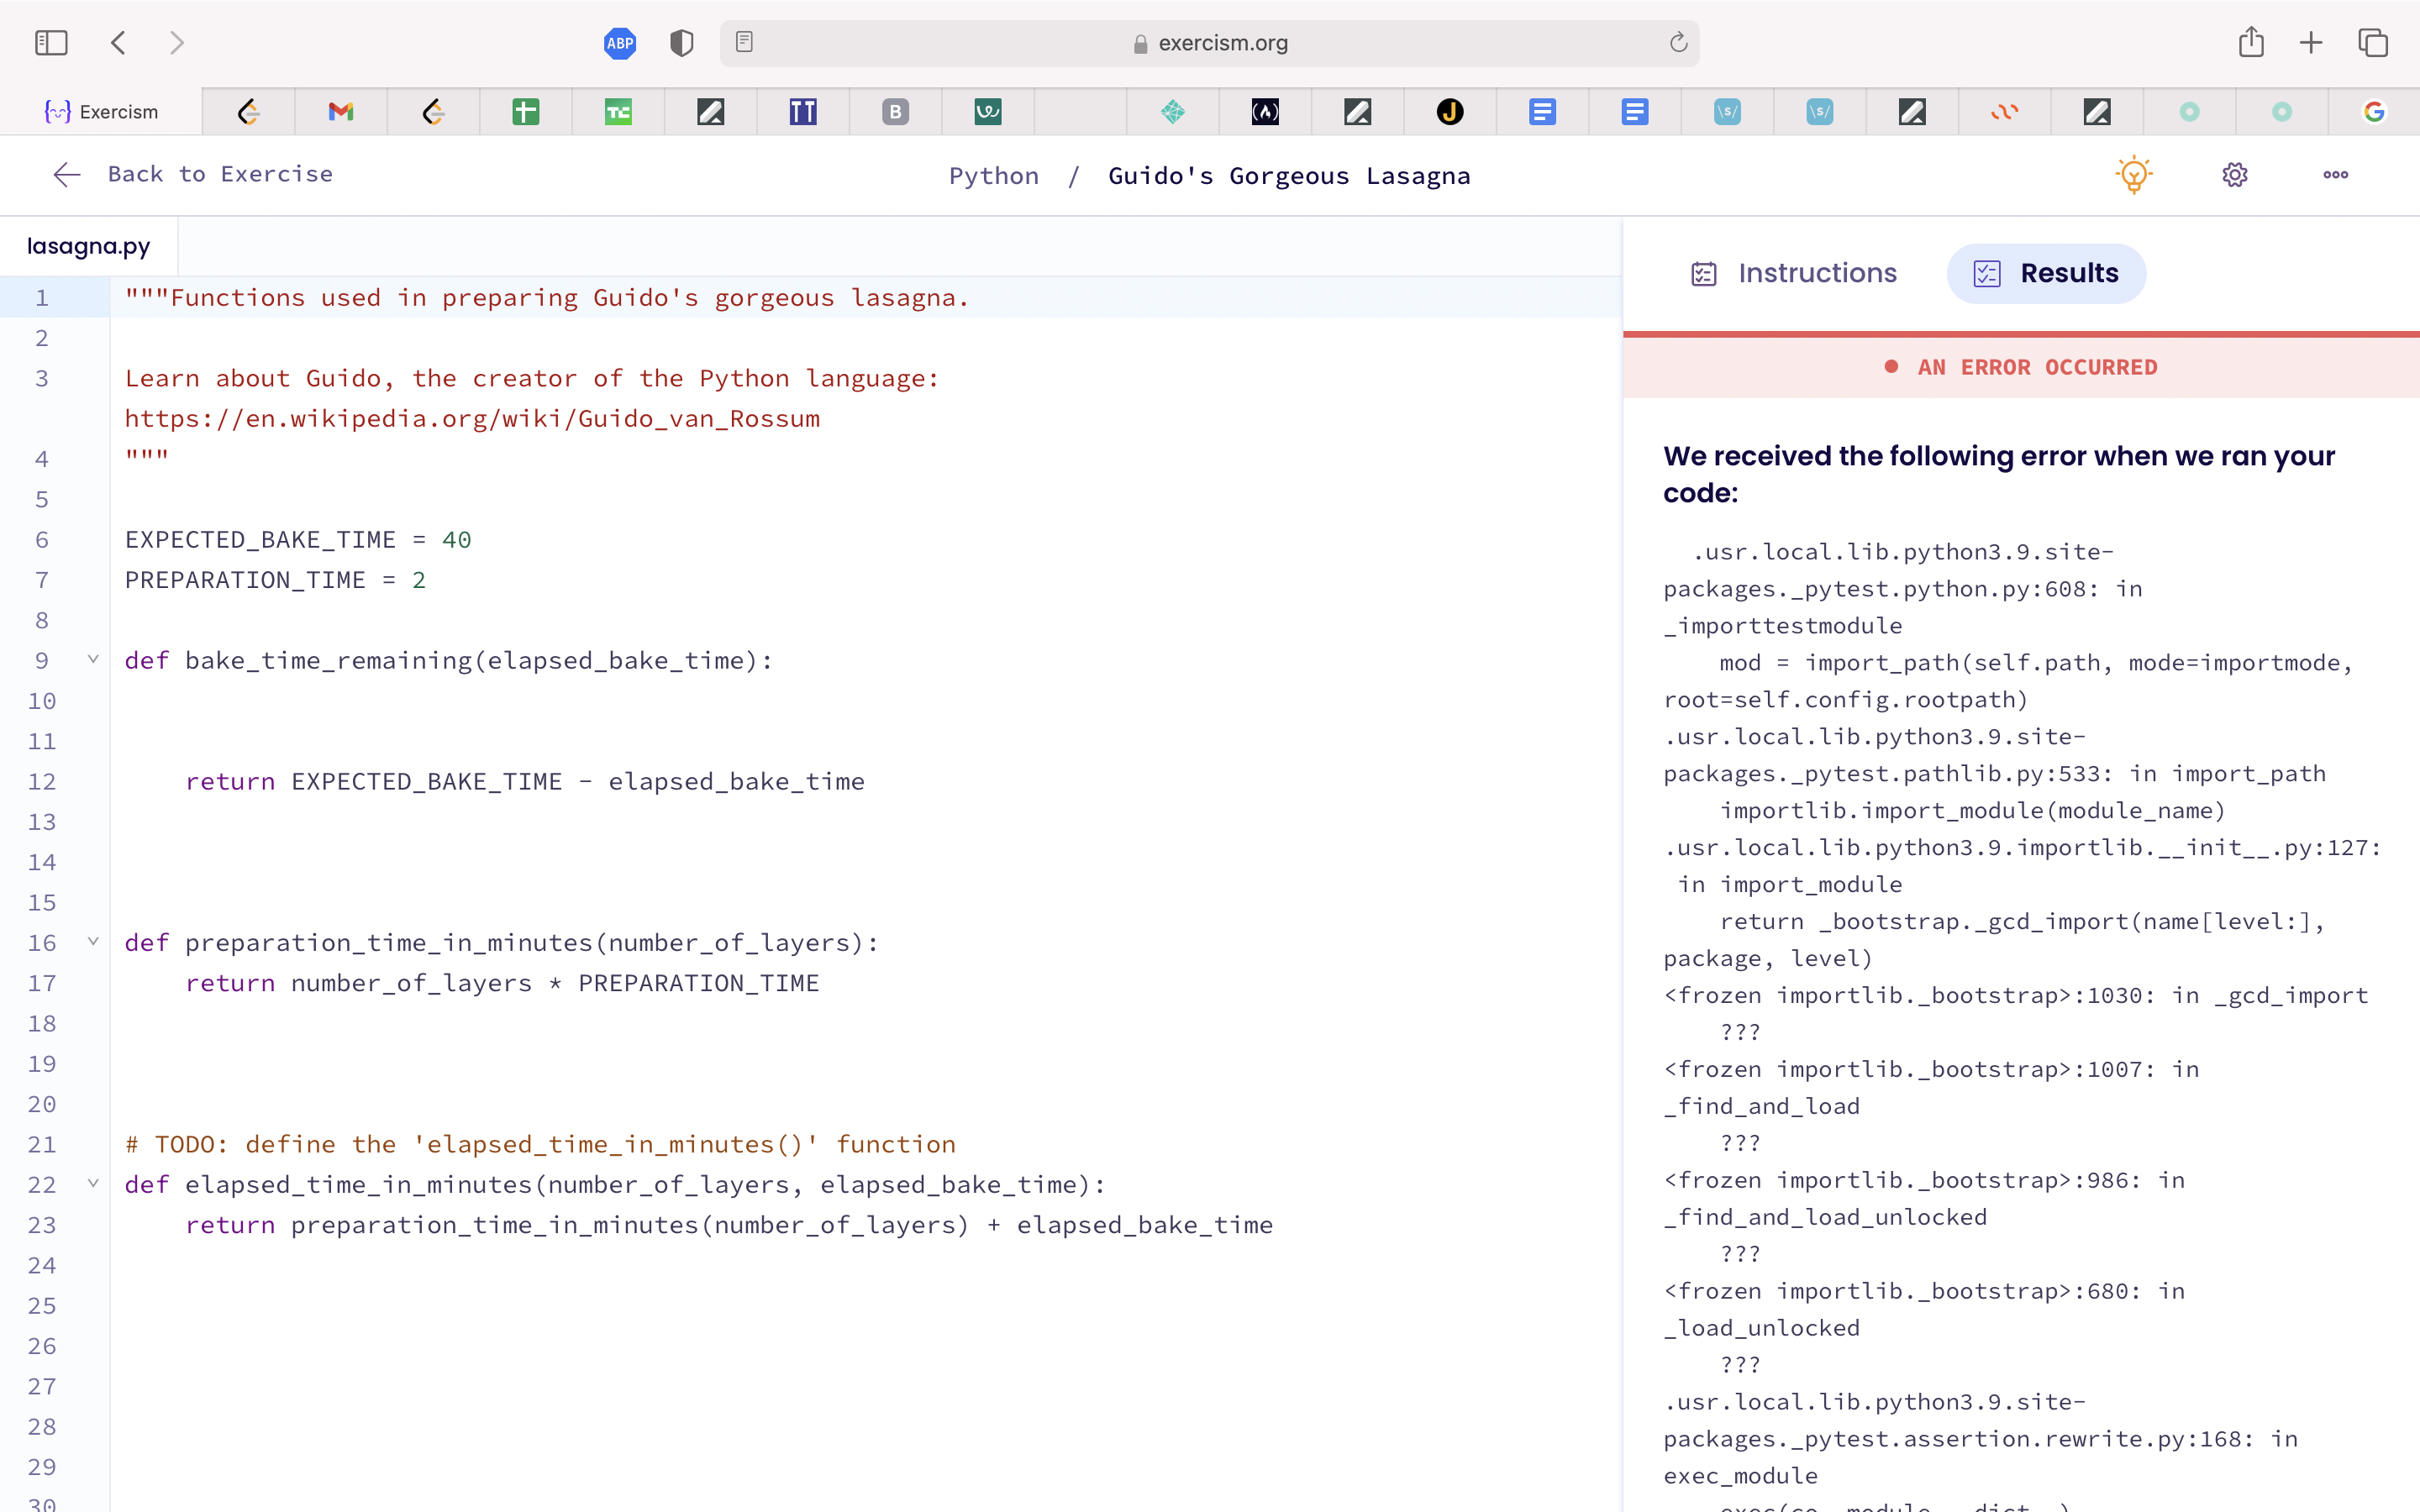This screenshot has height=1512, width=2420.
Task: Show all open tabs overview
Action: click(2372, 43)
